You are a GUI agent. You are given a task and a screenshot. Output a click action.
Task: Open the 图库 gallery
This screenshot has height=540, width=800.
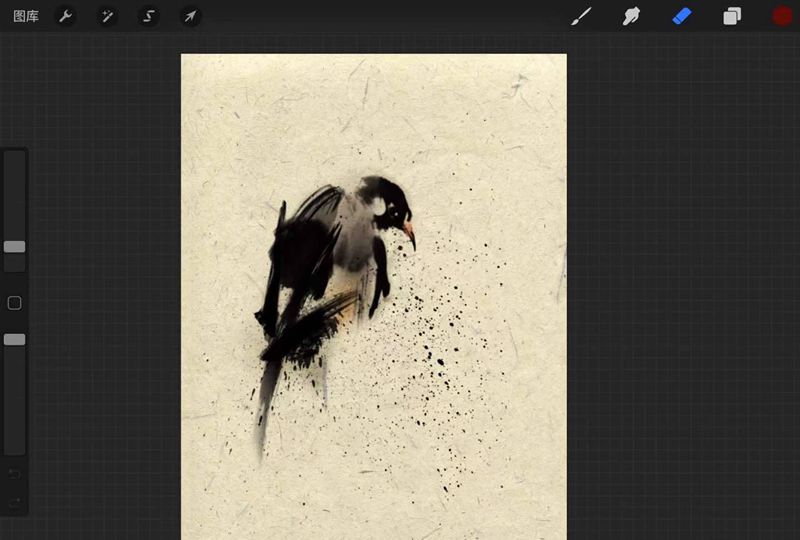tap(26, 16)
